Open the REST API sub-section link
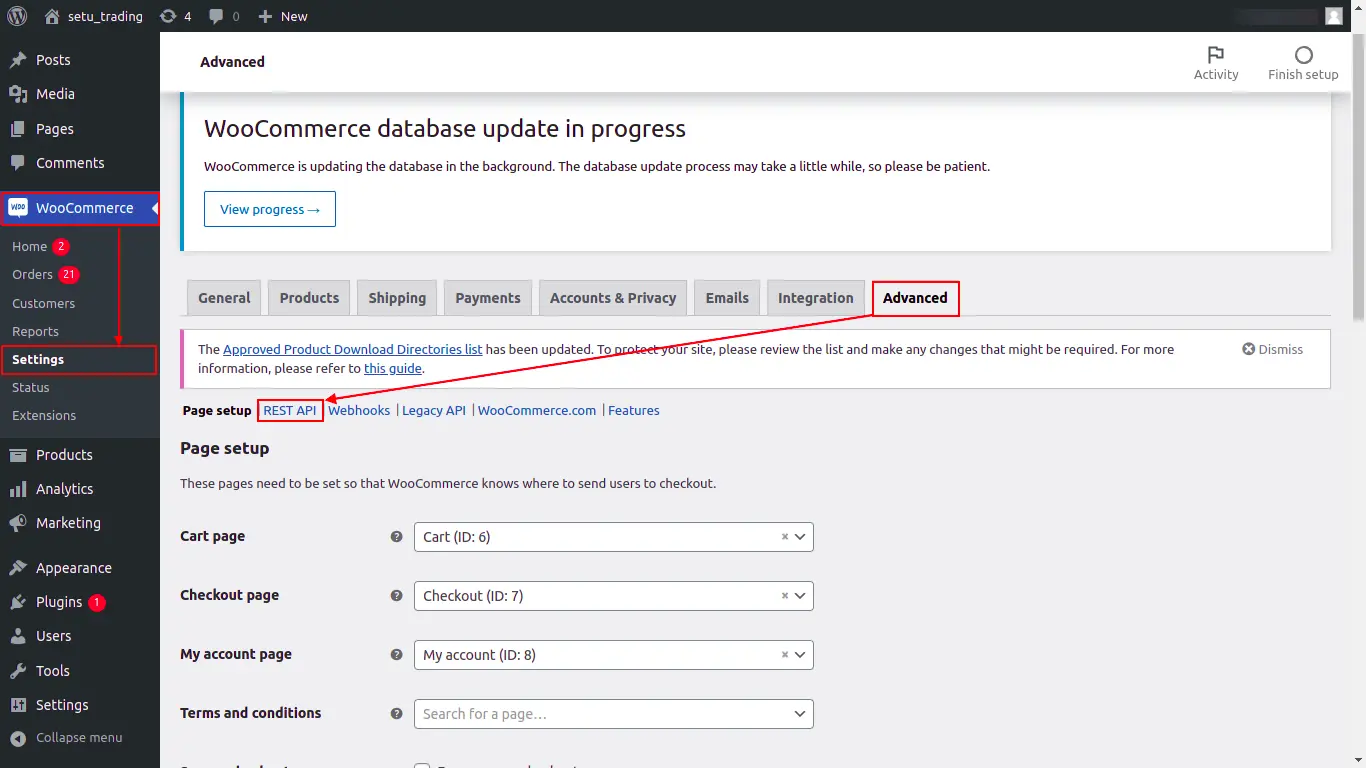The width and height of the screenshot is (1366, 768). click(290, 410)
